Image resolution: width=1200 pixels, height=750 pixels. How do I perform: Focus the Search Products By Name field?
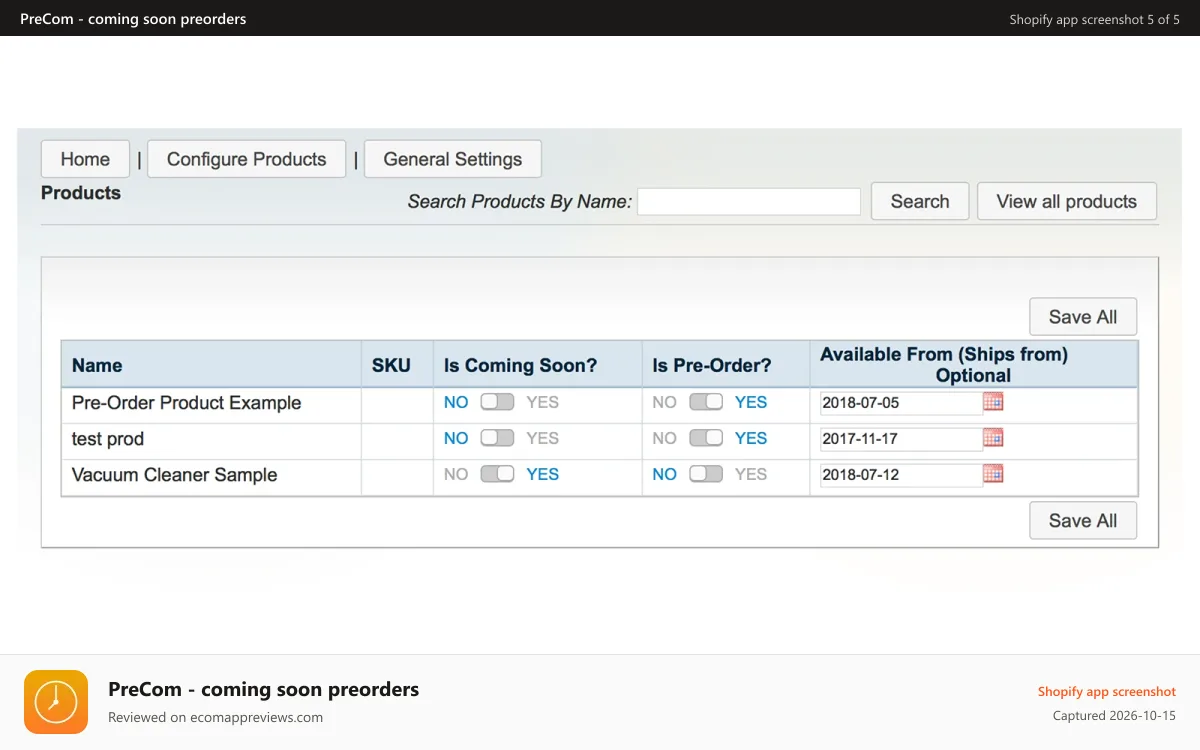749,201
